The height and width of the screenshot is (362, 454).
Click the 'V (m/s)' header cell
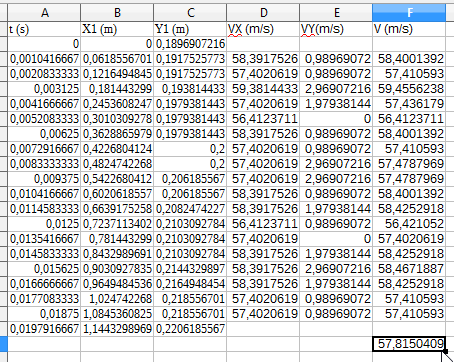pos(409,29)
